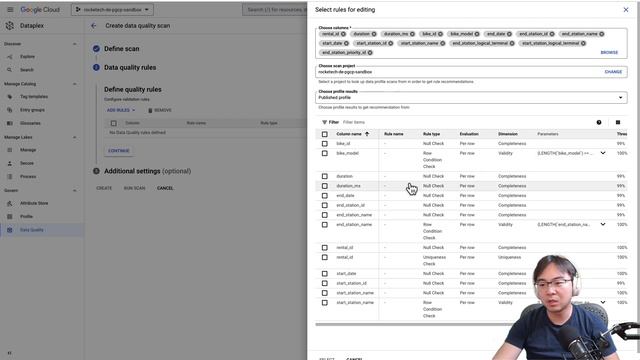
Task: Remove the start_station_id column chip
Action: [x=391, y=43]
